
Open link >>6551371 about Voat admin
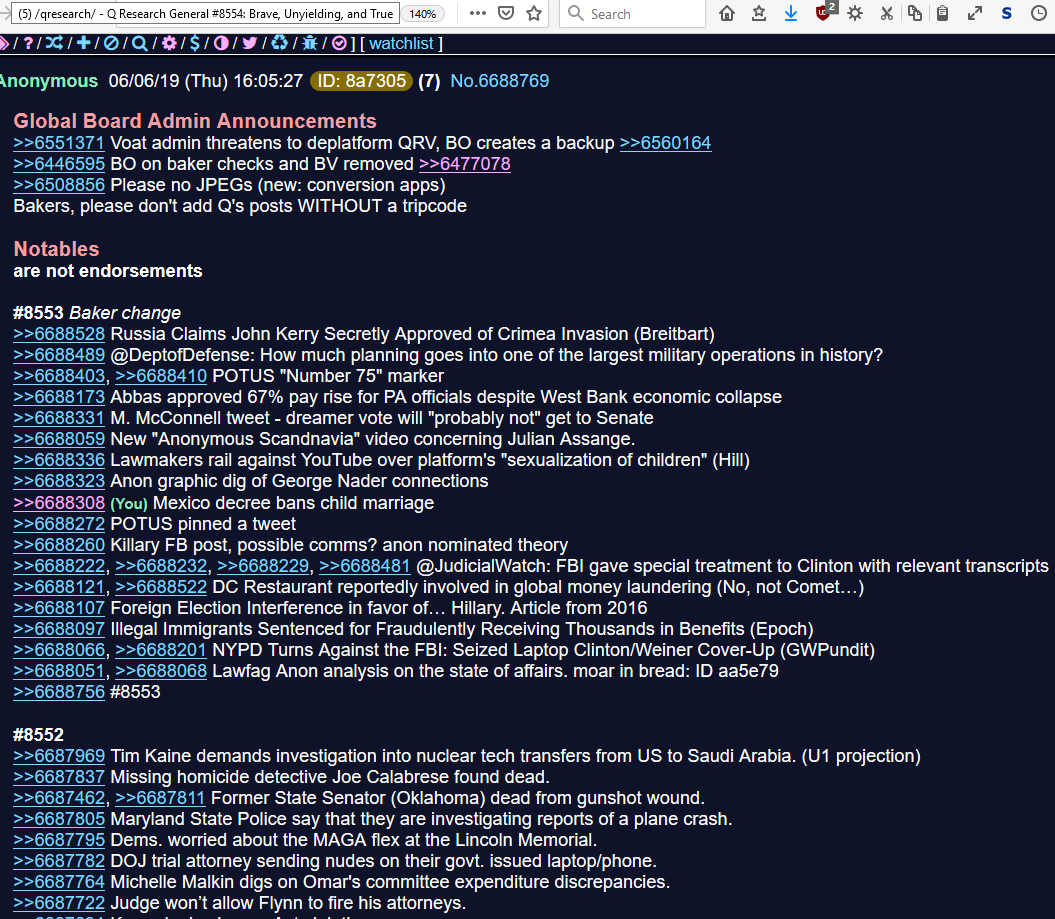(59, 143)
